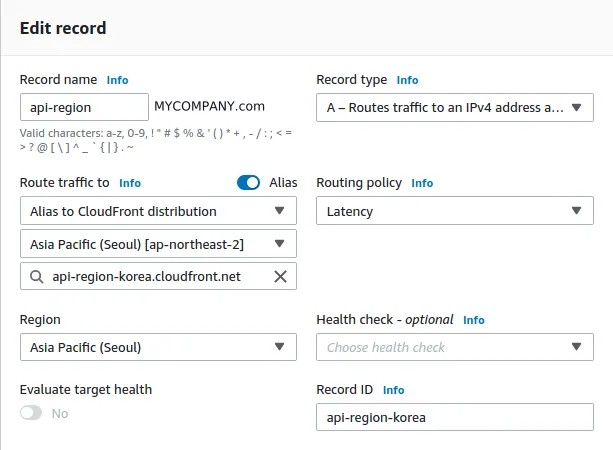Click the api-region-korea.cloudfront.net search field
Viewport: 613px width, 450px height.
click(150, 277)
